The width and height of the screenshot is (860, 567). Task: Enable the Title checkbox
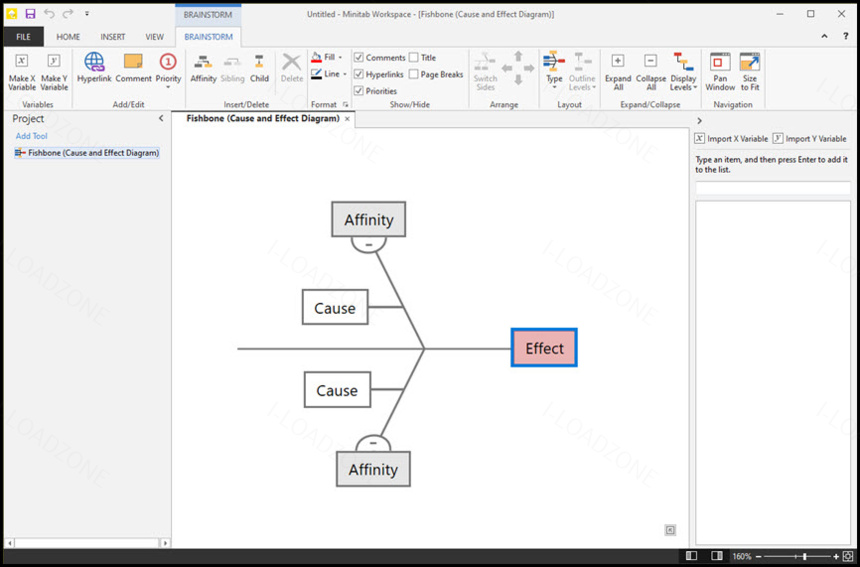pyautogui.click(x=414, y=57)
